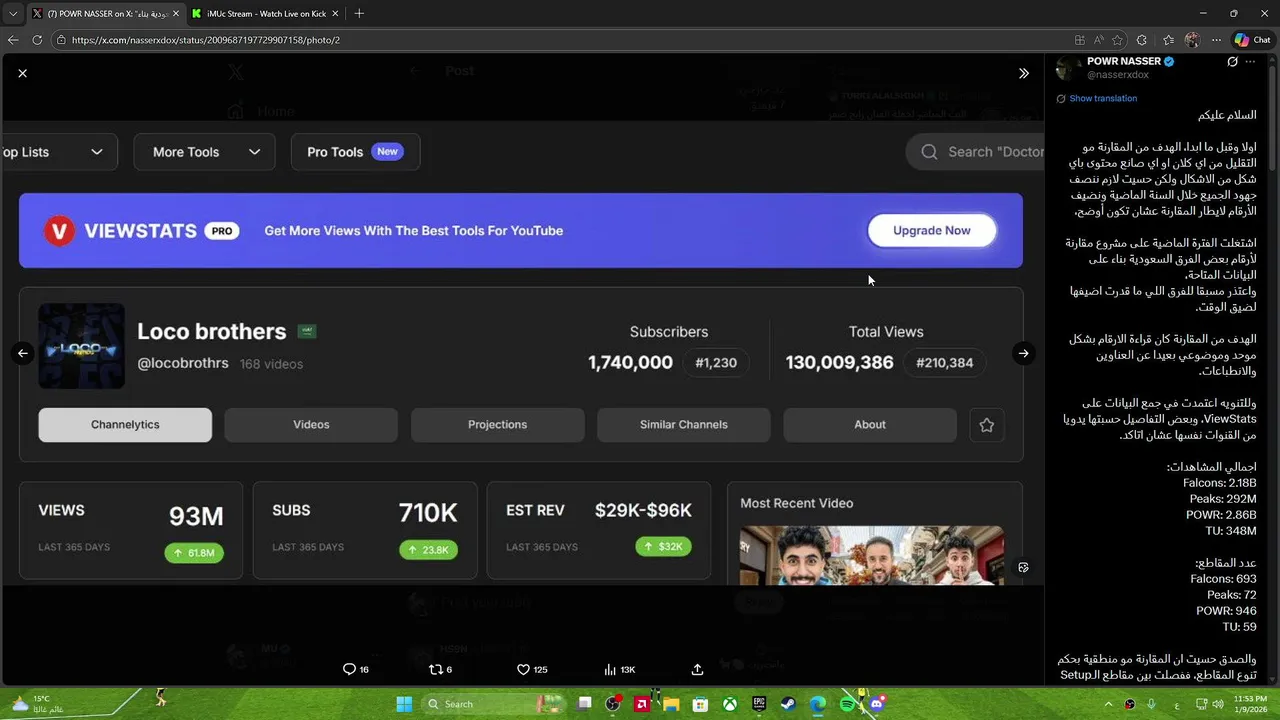The height and width of the screenshot is (720, 1280).
Task: Click Upgrade Now in ViewStats banner
Action: [x=931, y=230]
